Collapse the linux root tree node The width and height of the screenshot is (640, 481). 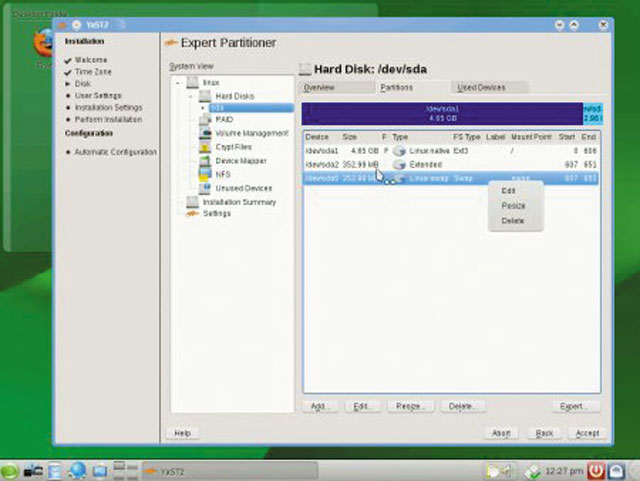177,82
